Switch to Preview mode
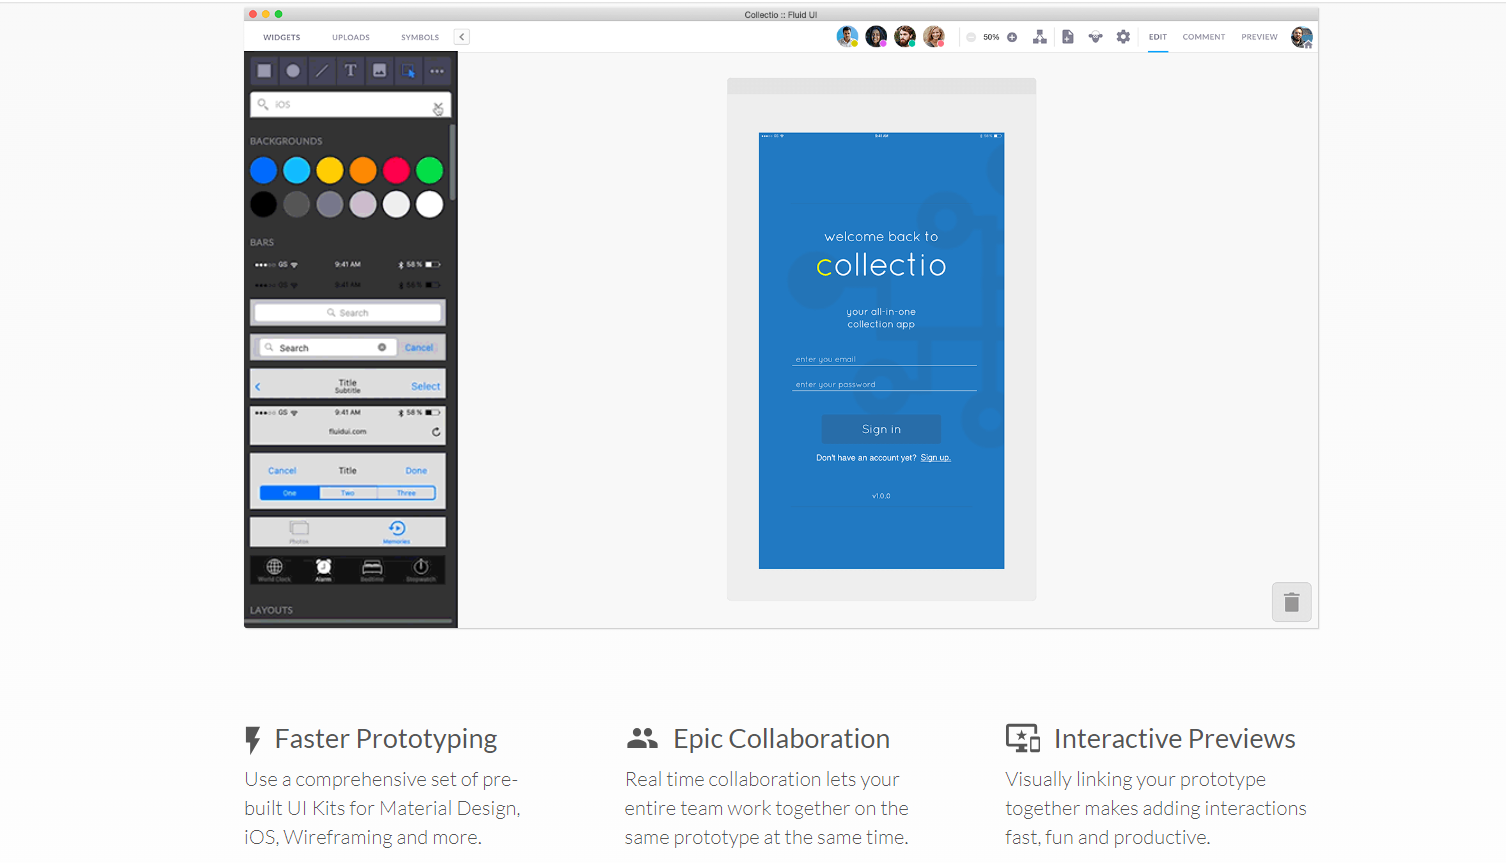Image resolution: width=1506 pixels, height=863 pixels. click(1260, 37)
